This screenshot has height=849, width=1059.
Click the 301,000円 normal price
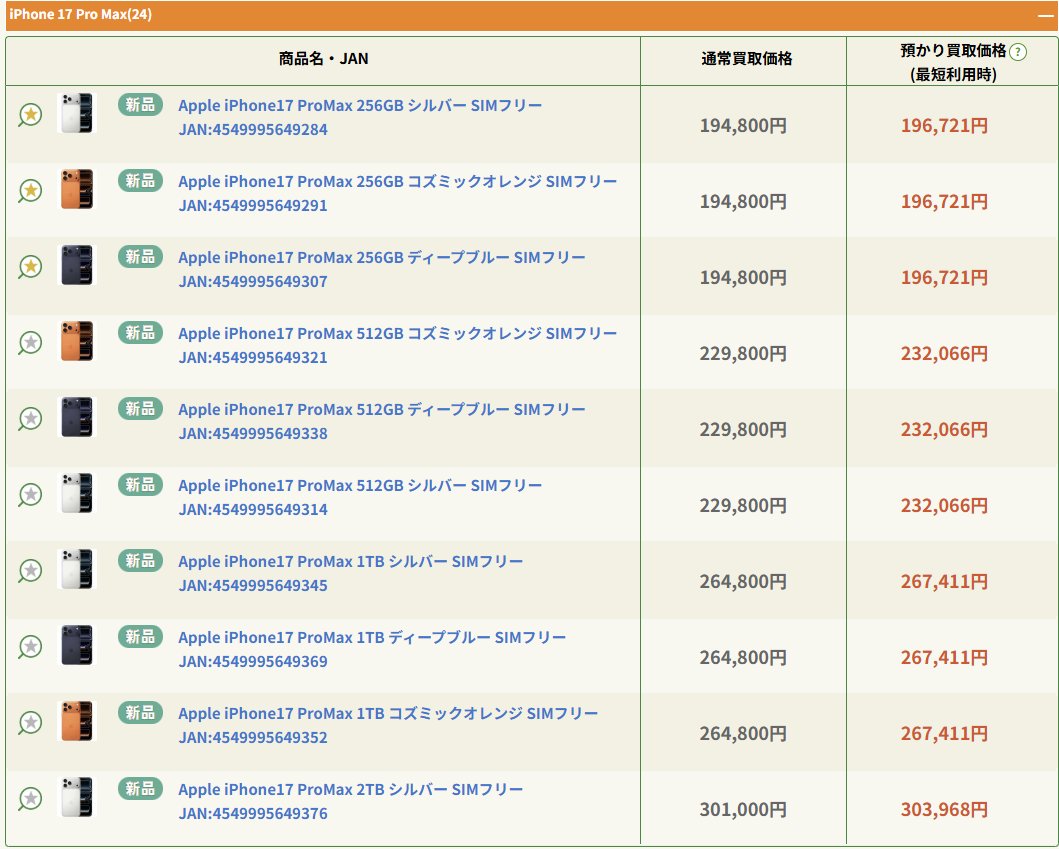(743, 810)
